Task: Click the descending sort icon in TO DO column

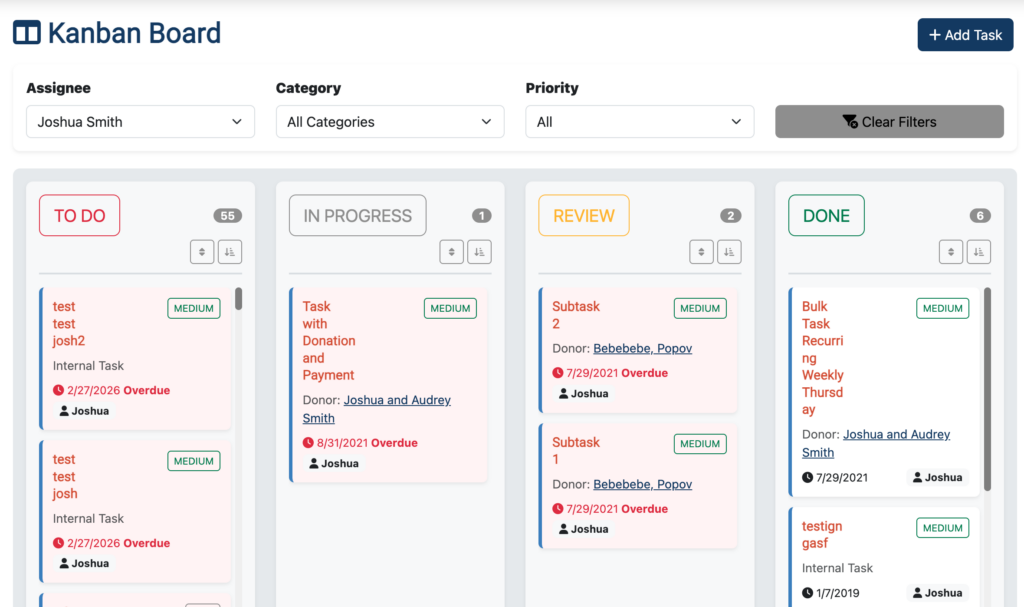Action: click(229, 251)
